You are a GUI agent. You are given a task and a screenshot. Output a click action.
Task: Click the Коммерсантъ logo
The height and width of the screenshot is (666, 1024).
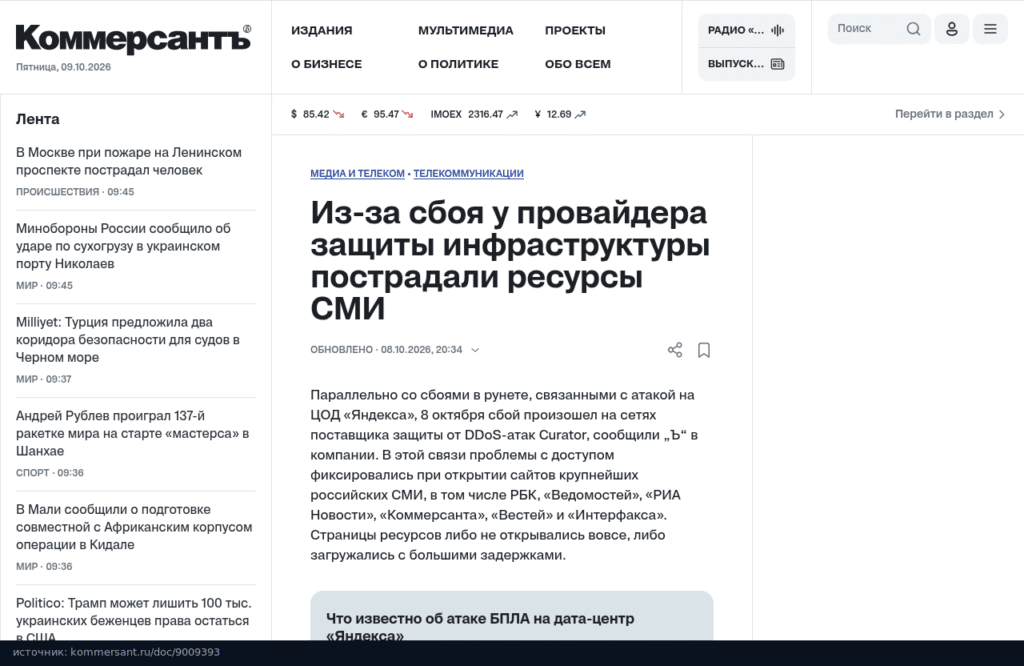click(x=133, y=39)
